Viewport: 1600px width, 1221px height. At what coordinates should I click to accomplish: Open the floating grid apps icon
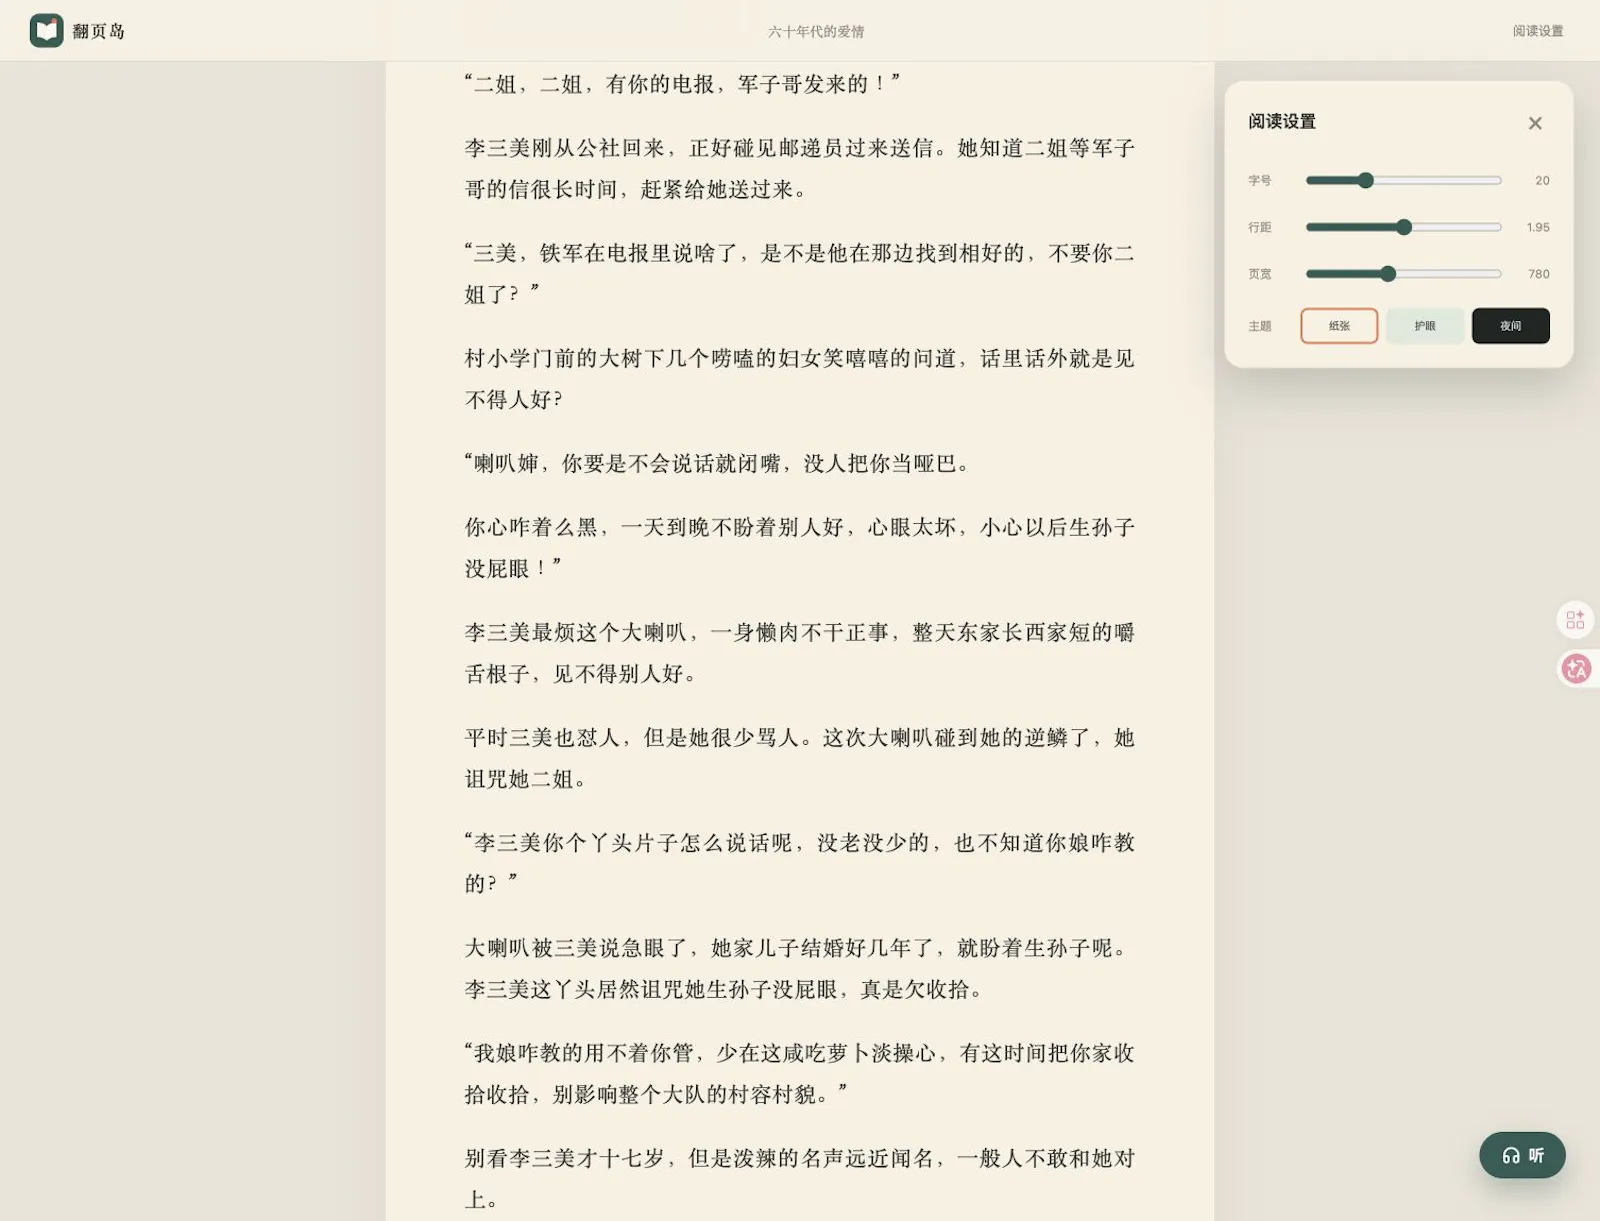(x=1576, y=620)
